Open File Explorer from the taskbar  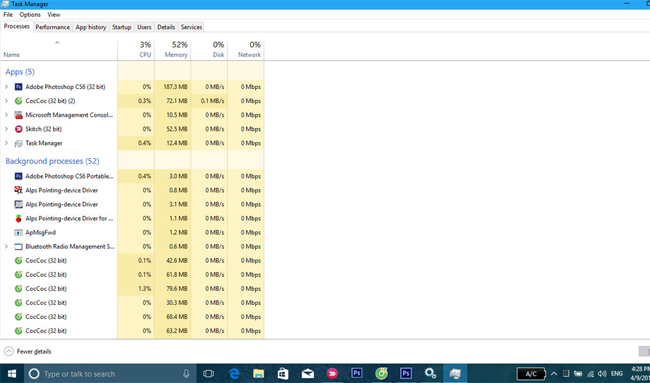(259, 374)
